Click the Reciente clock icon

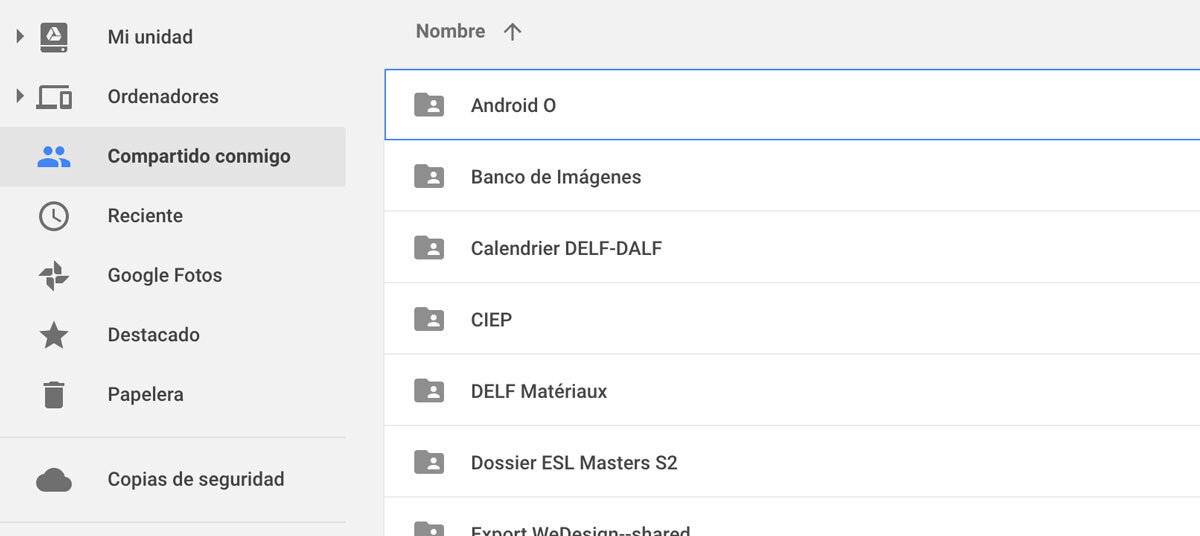point(54,216)
